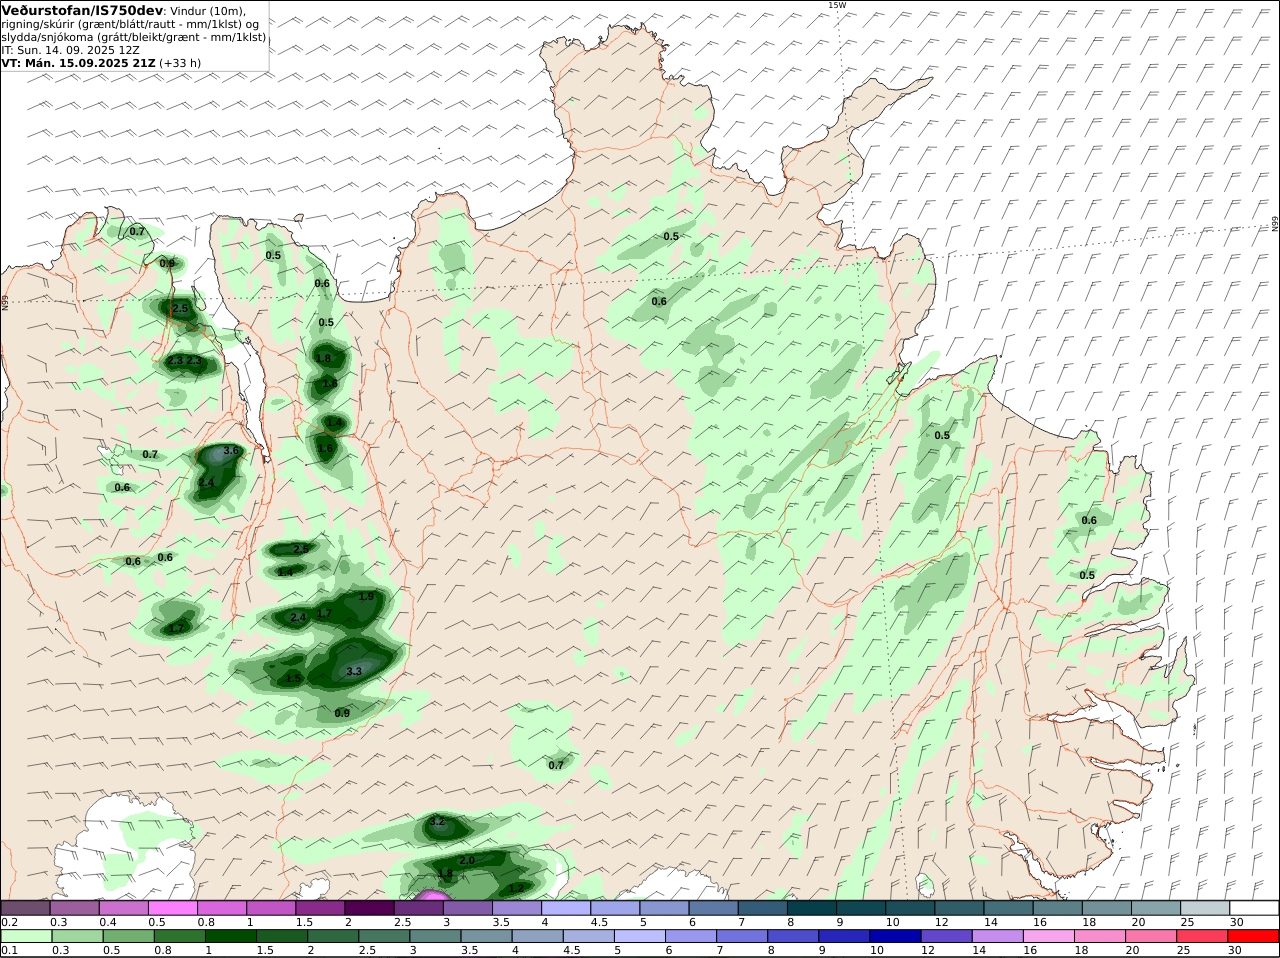Click the 66N latitude label at the right edge
The width and height of the screenshot is (1280, 958).
coord(1275,223)
